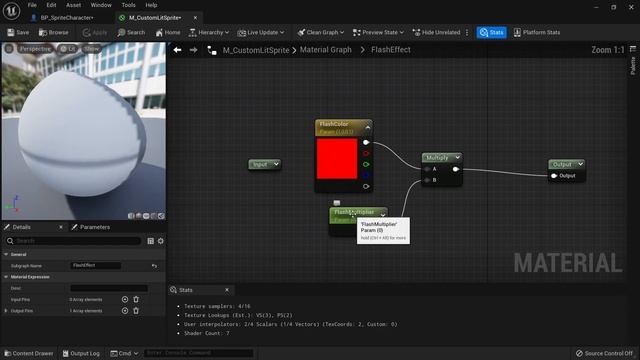
Task: Expand the Output node chevron
Action: 580,164
